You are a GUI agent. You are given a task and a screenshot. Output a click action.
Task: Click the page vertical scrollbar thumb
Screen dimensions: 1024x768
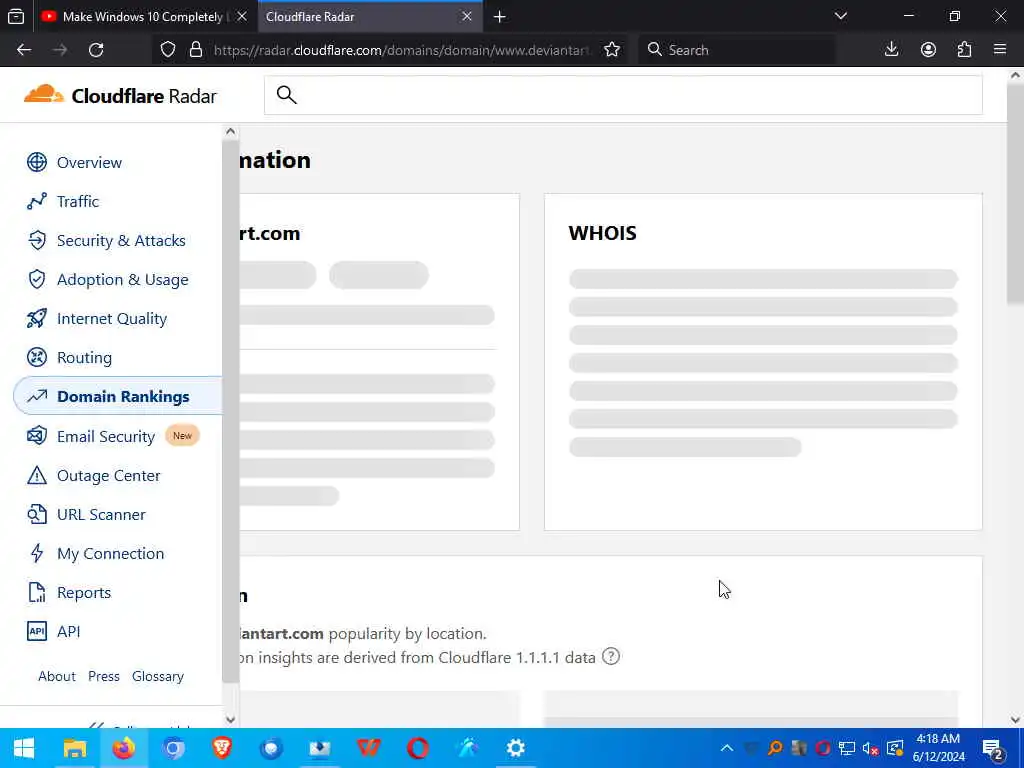coord(1015,193)
